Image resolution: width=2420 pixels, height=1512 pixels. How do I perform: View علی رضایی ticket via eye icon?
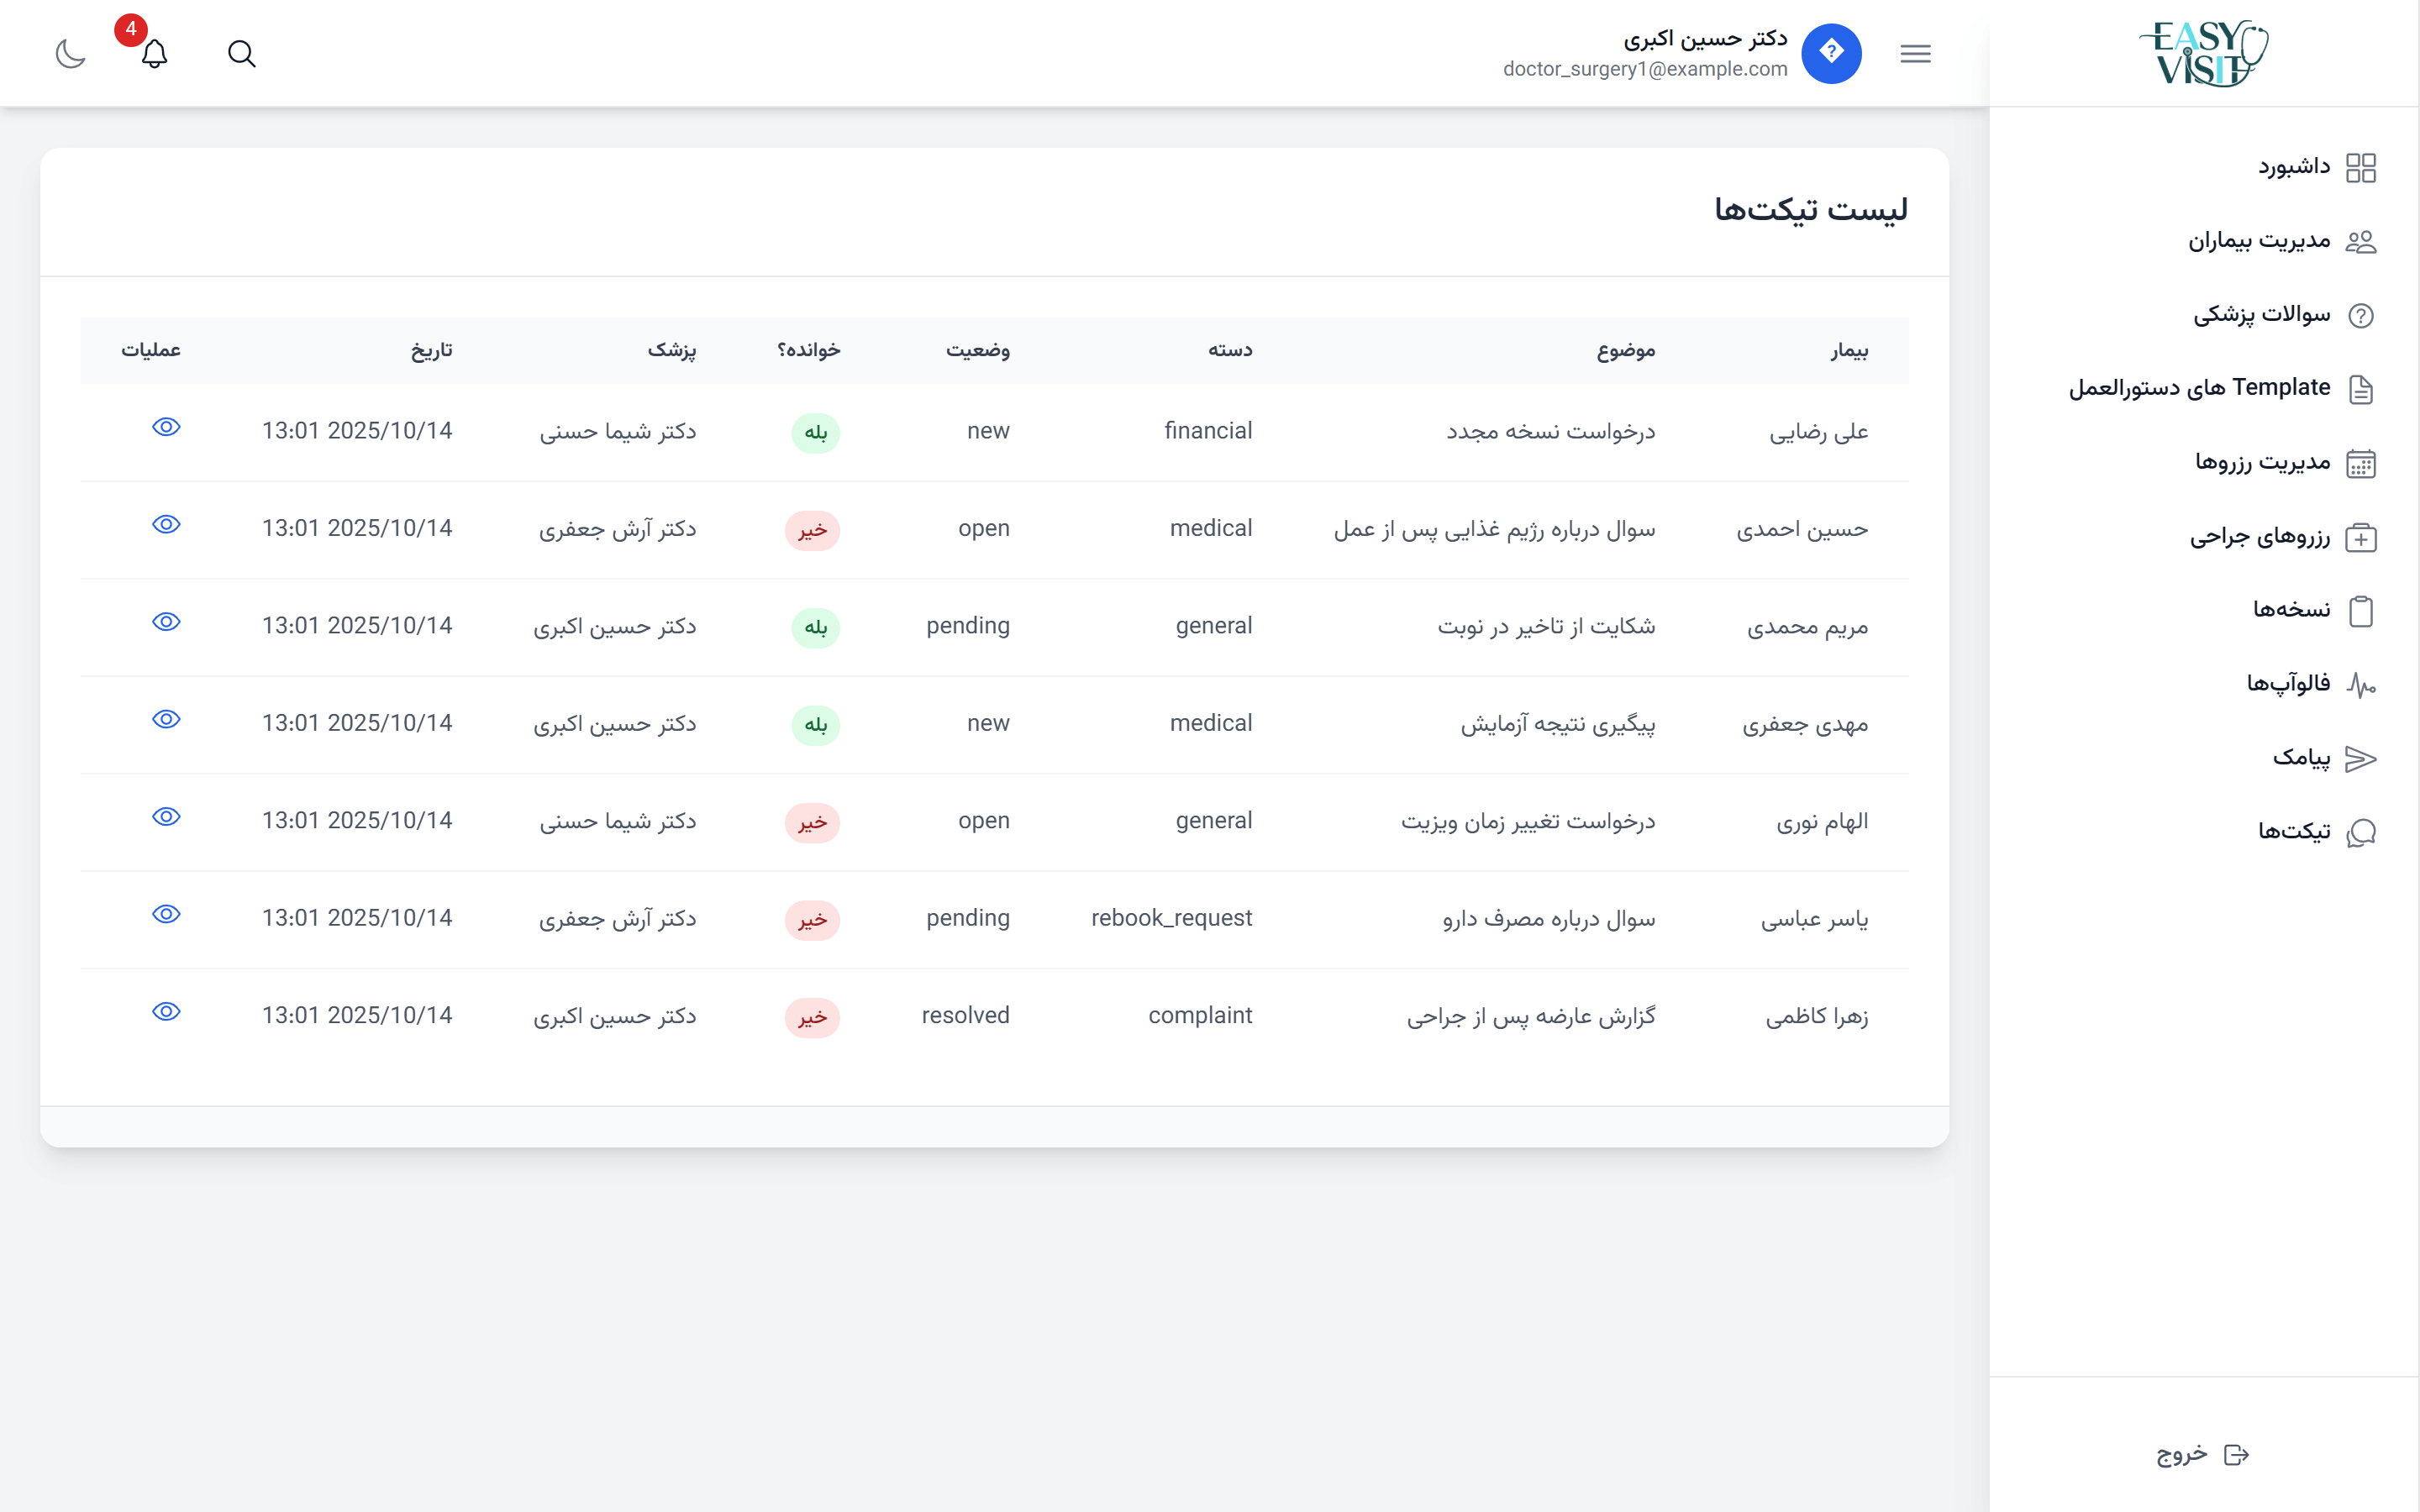pyautogui.click(x=166, y=428)
